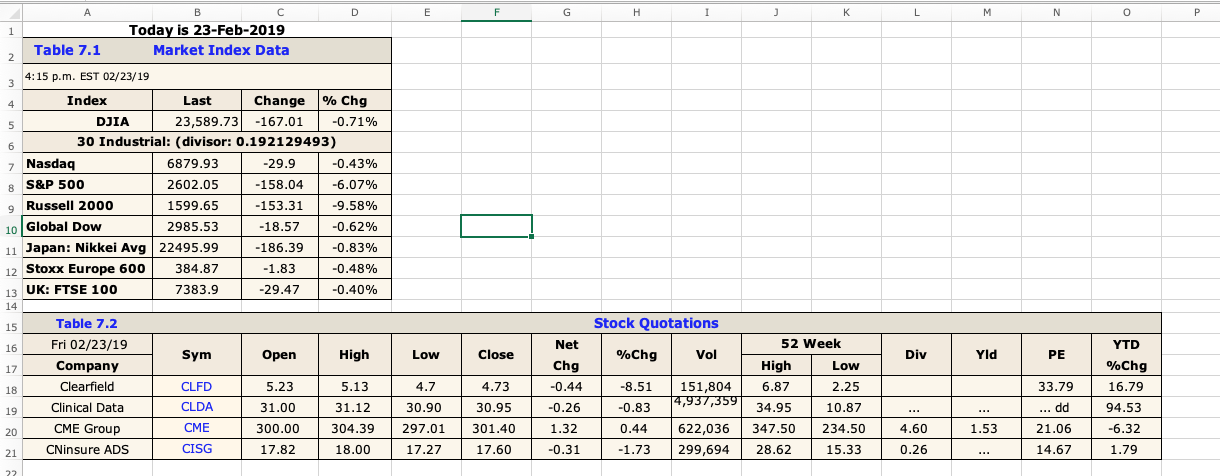Click the 'S&P 500' index cell
The height and width of the screenshot is (476, 1220).
[87, 184]
